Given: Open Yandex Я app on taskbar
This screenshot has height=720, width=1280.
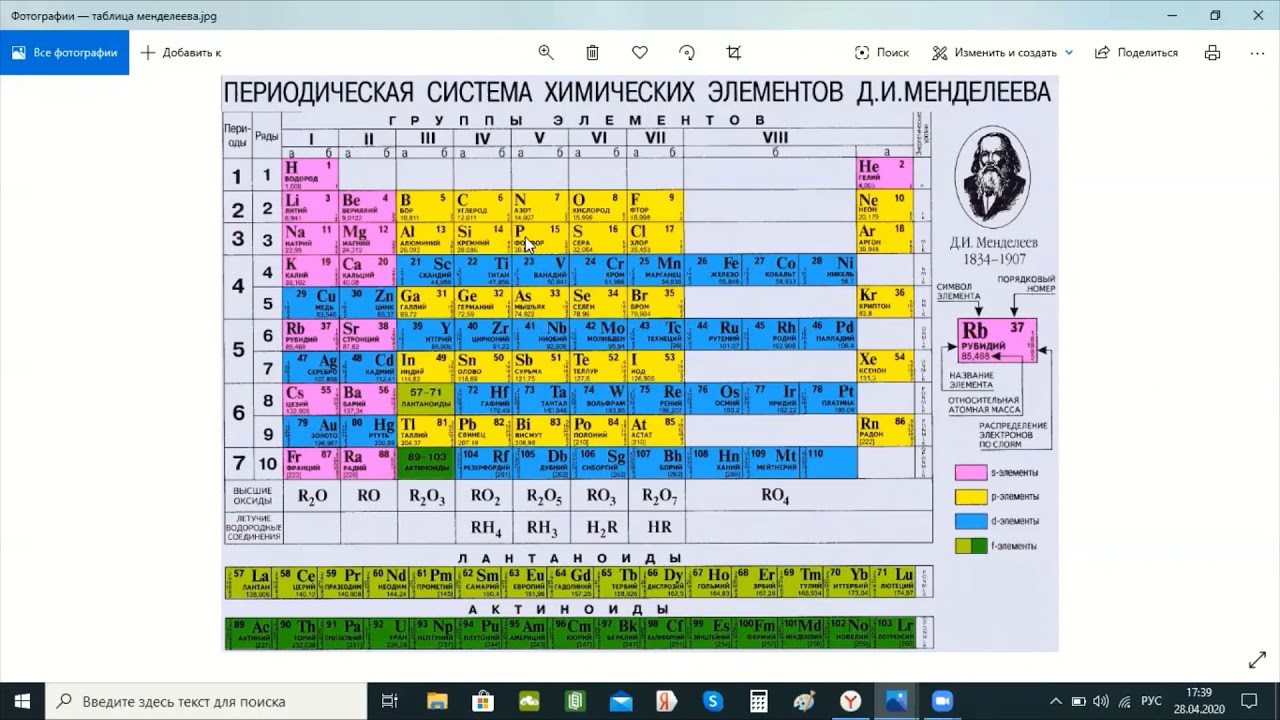Looking at the screenshot, I should 667,701.
